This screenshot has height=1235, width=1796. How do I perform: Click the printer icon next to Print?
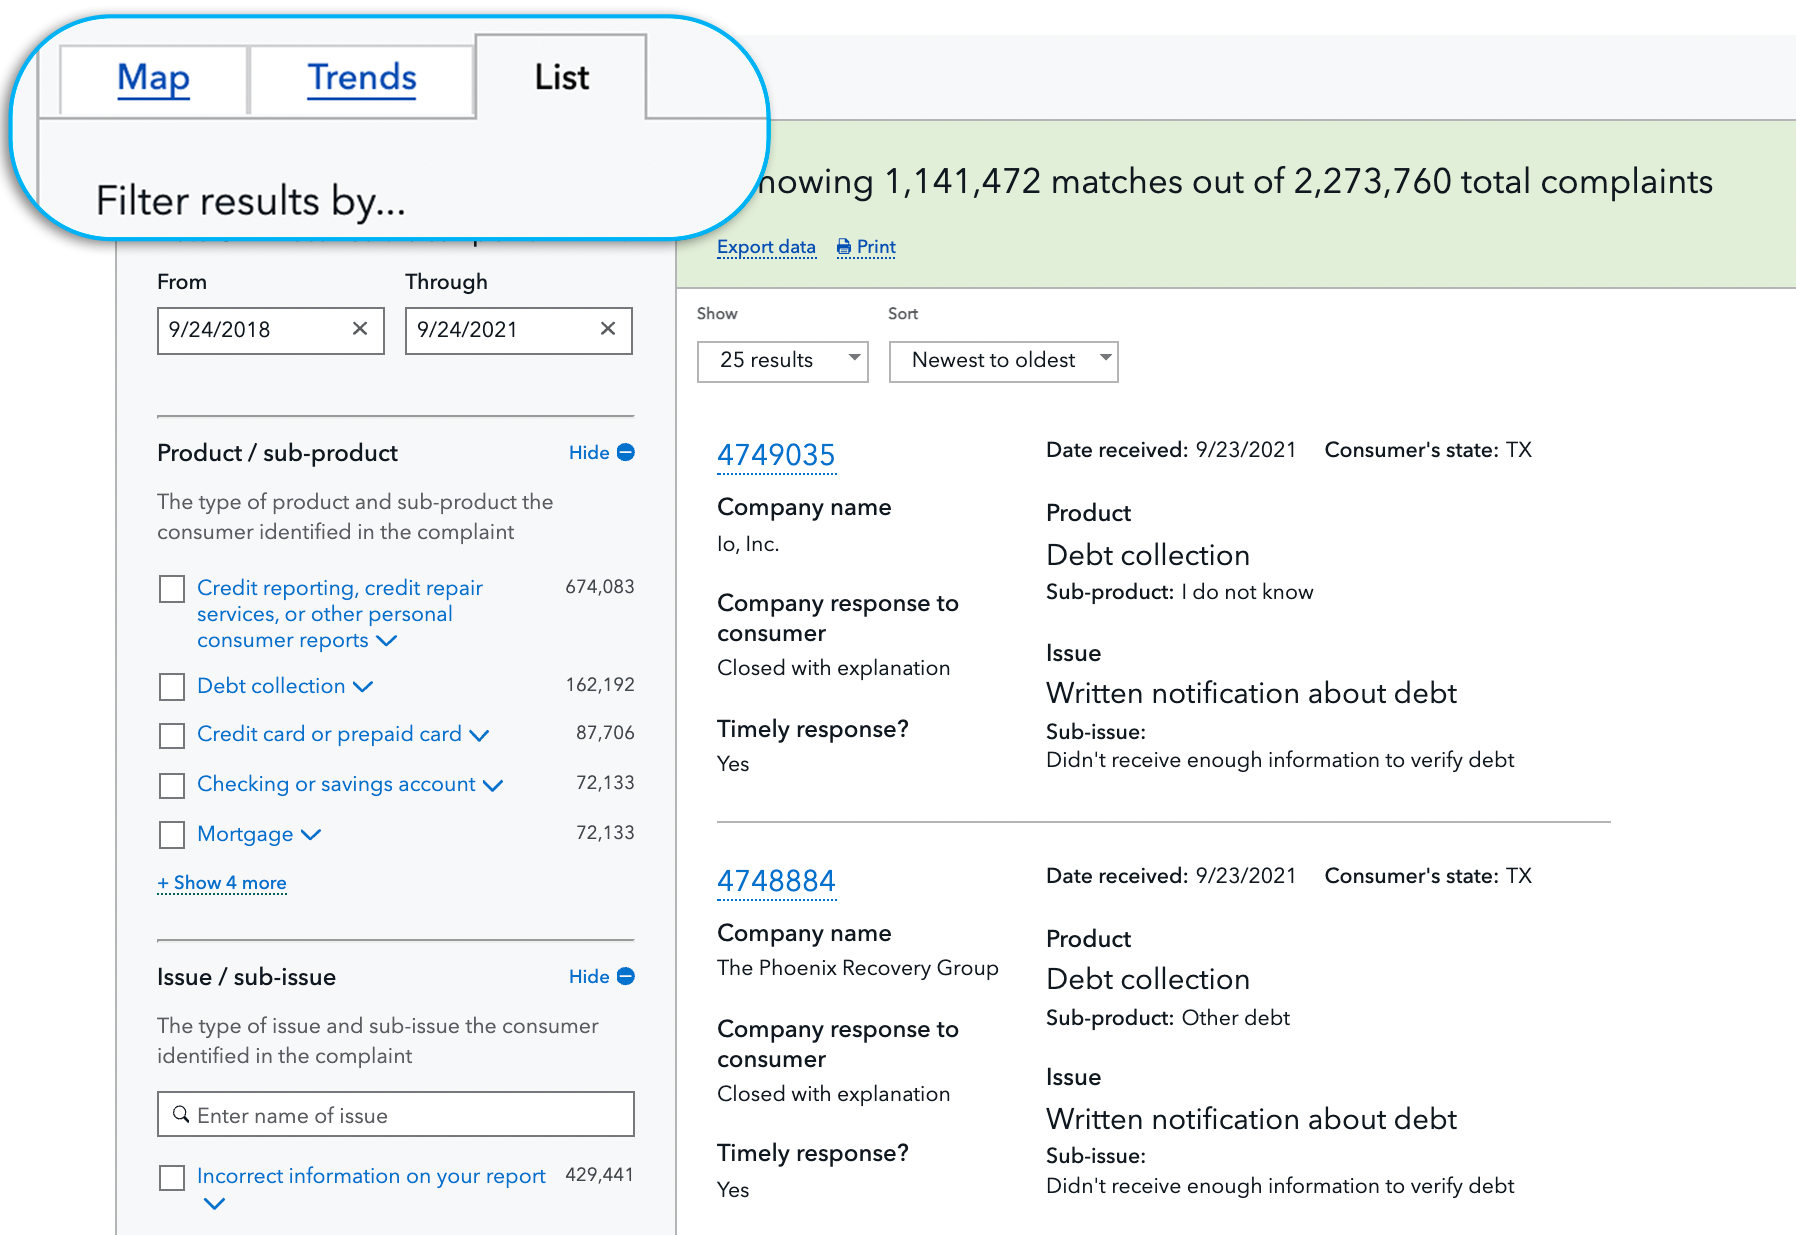[844, 247]
